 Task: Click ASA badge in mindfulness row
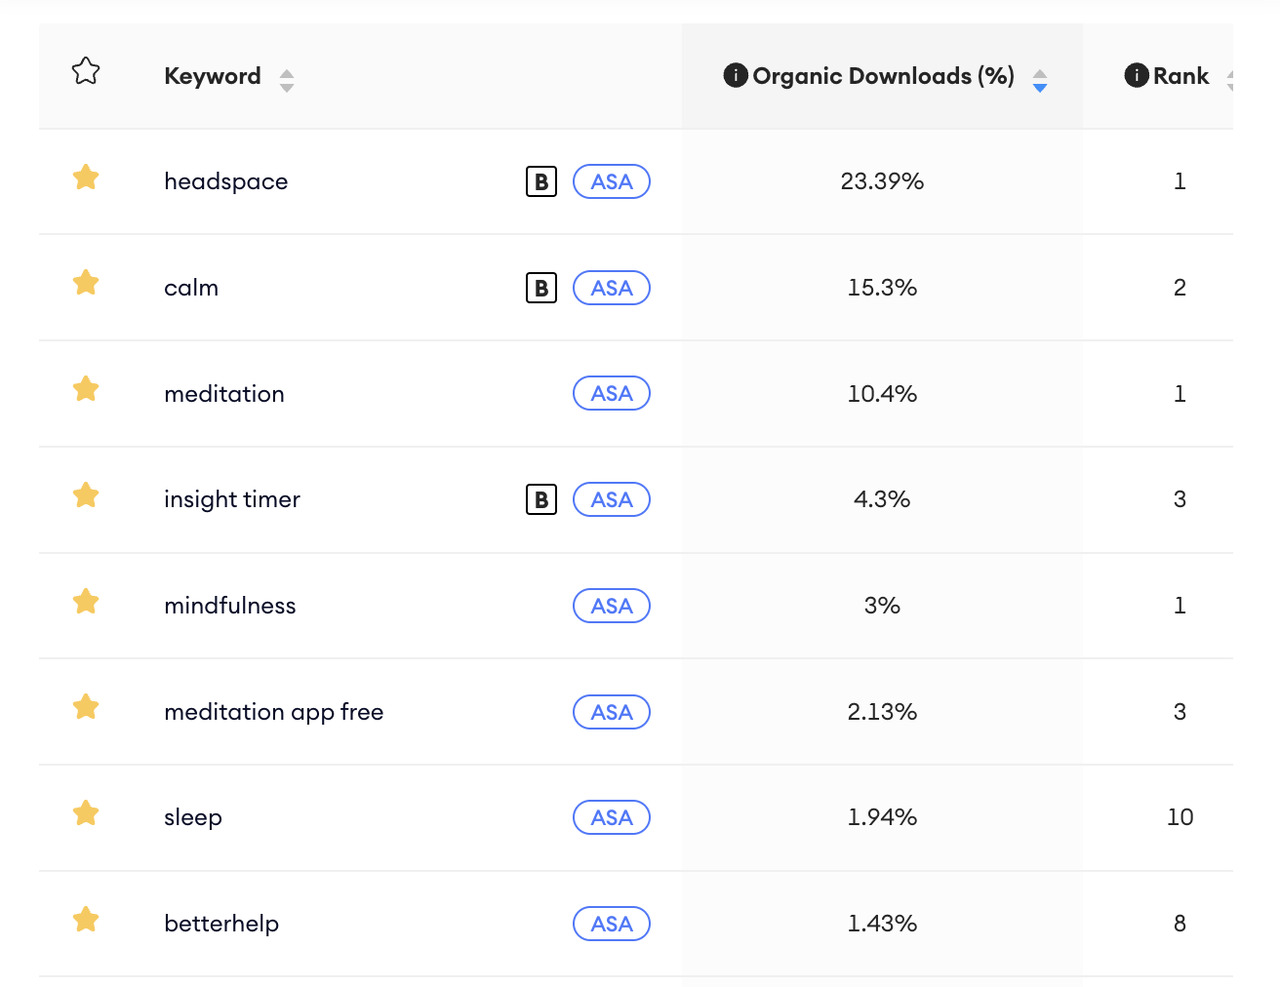(612, 606)
